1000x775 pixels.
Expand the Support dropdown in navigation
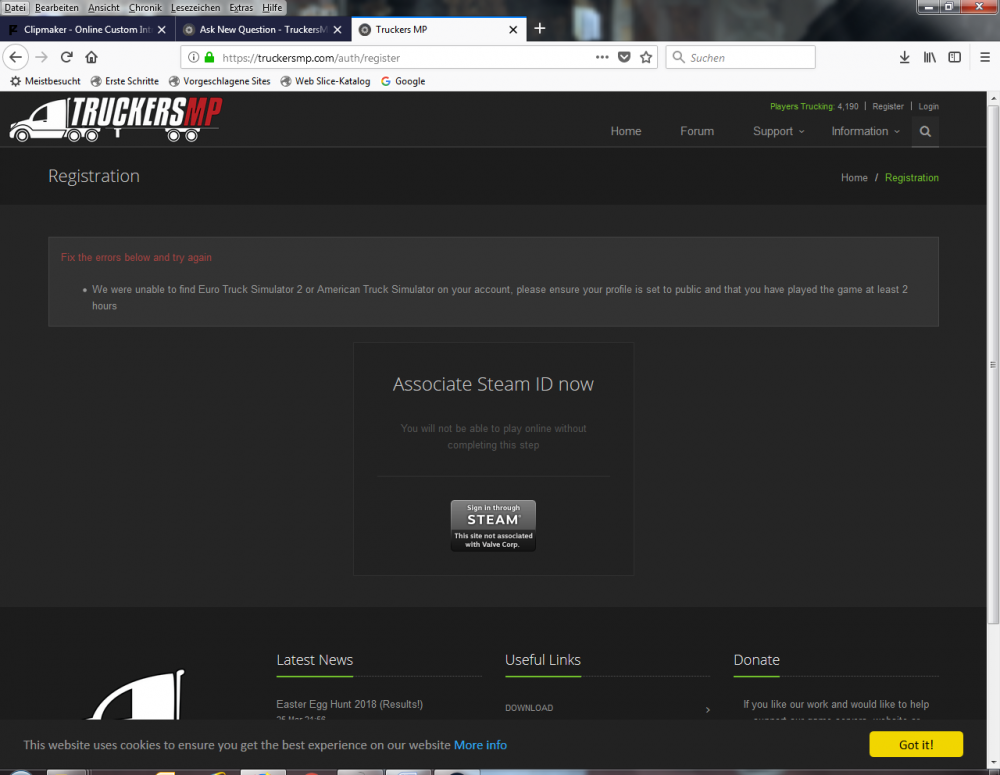click(x=778, y=132)
